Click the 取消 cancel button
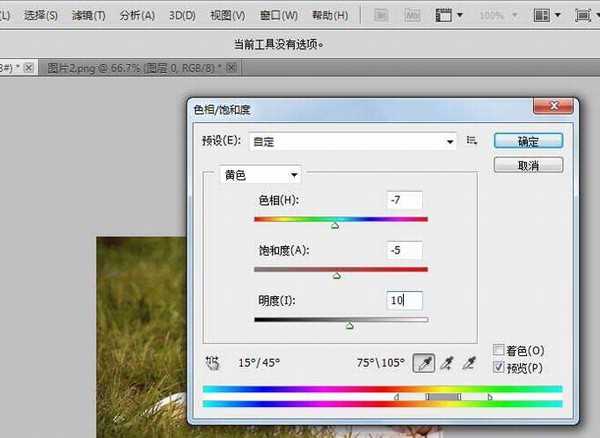600x438 pixels. click(528, 165)
